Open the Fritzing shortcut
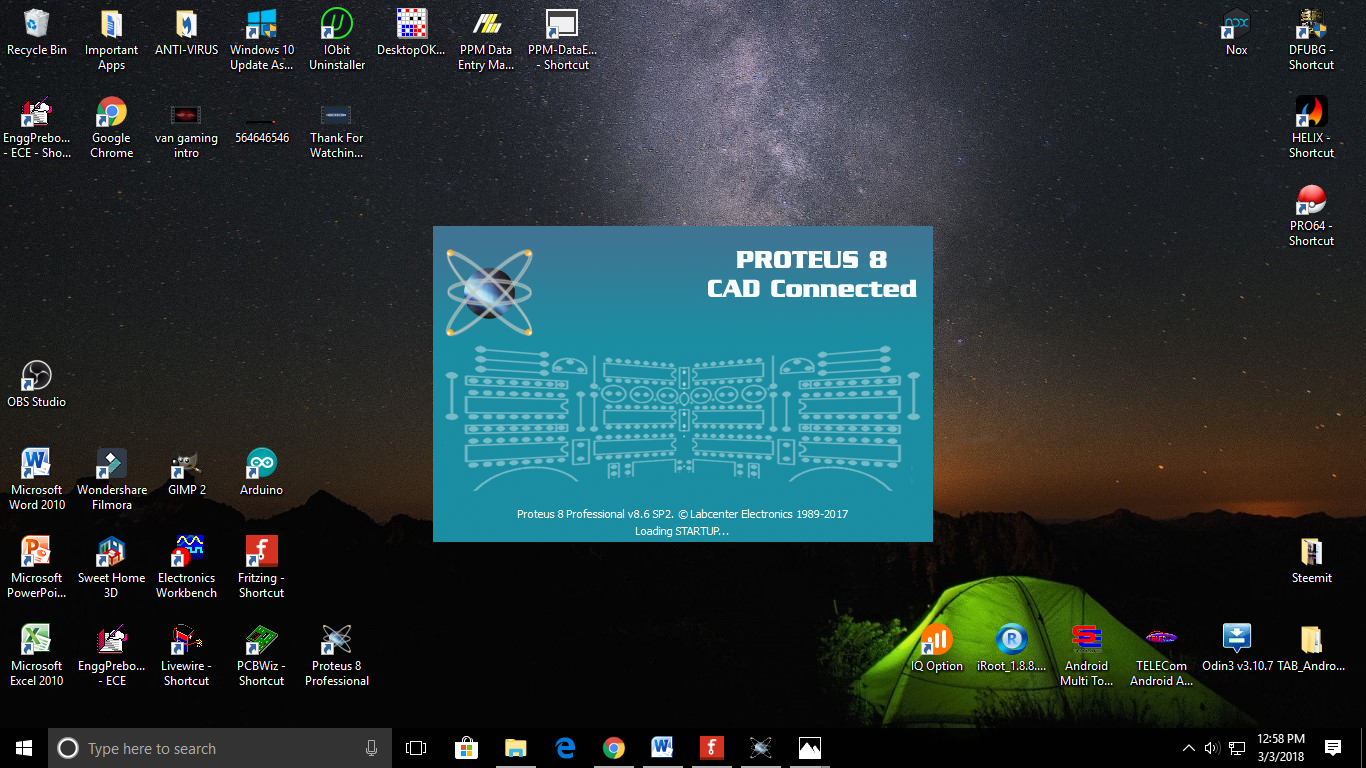The width and height of the screenshot is (1366, 768). 261,555
